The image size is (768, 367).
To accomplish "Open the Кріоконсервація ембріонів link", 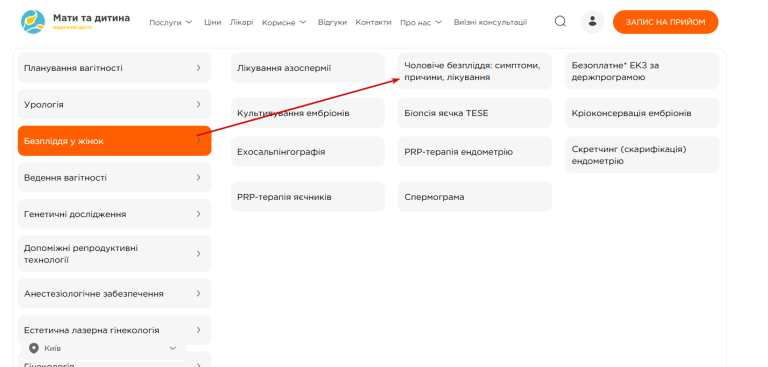I will pyautogui.click(x=642, y=113).
